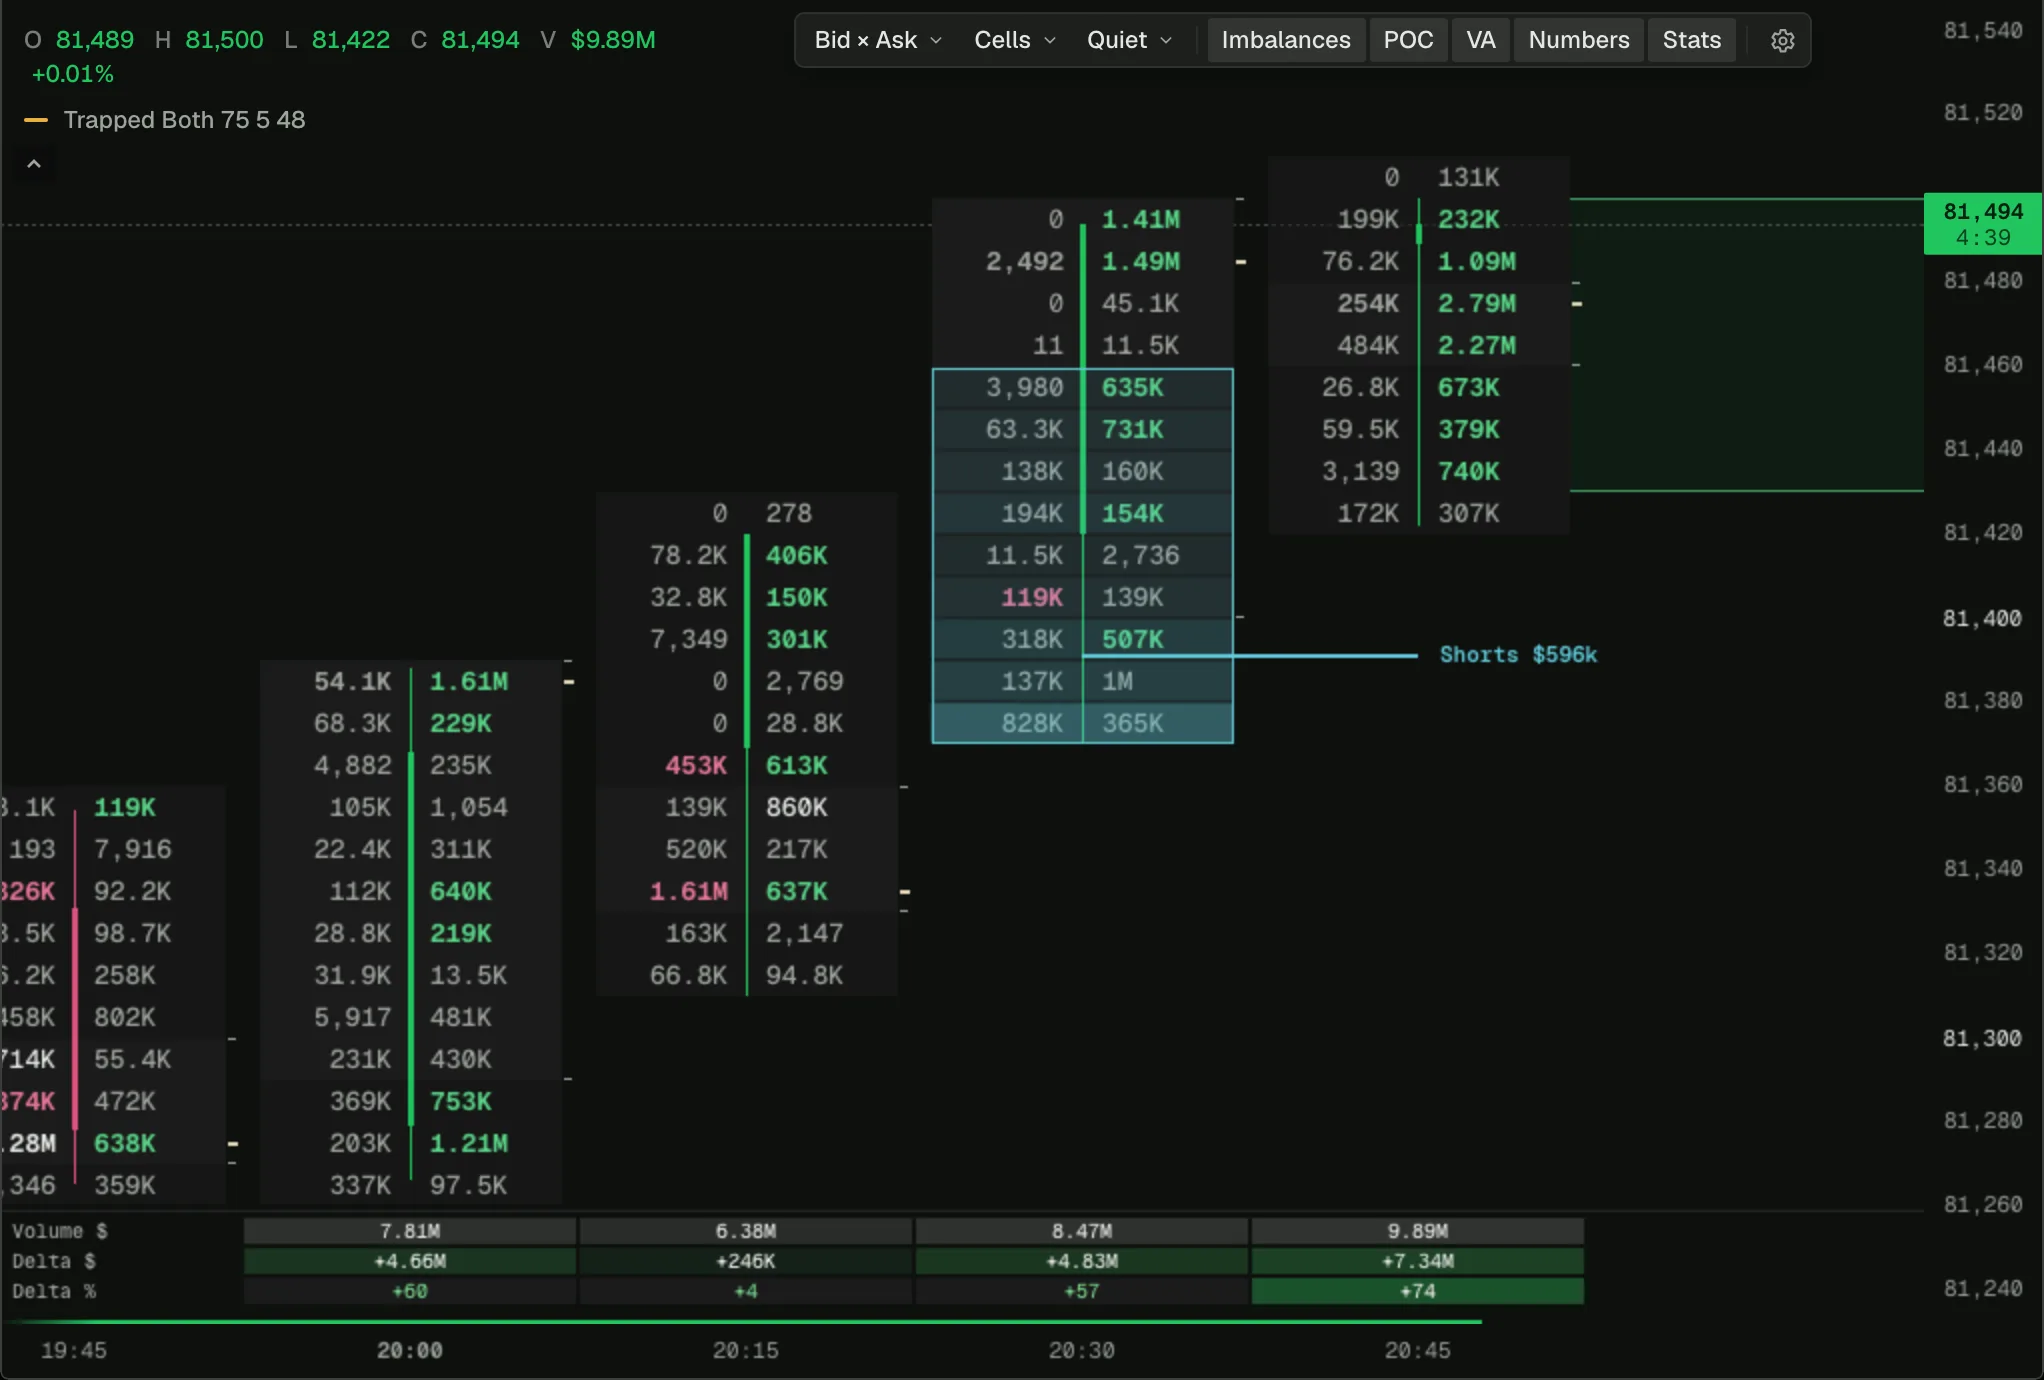Open the footprint settings gear icon
The image size is (2044, 1380).
pyautogui.click(x=1782, y=40)
